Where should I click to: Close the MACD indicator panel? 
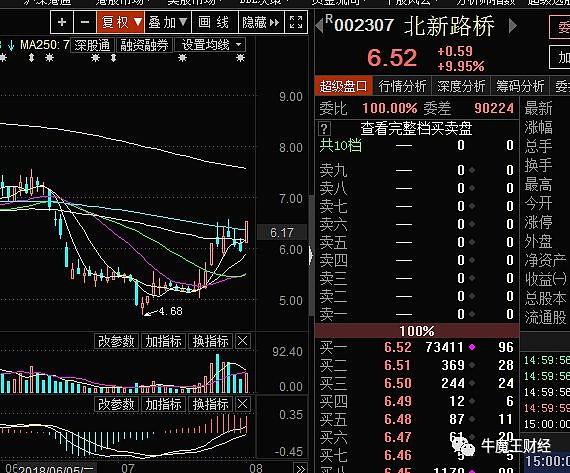point(243,404)
